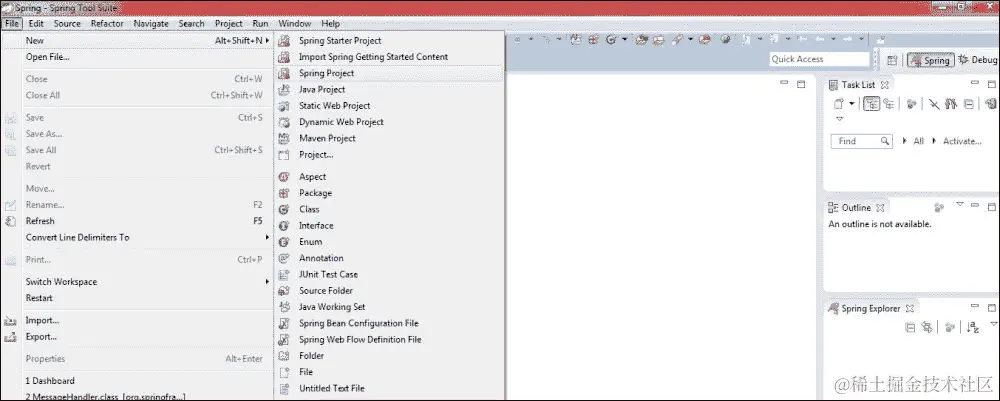1000x401 pixels.
Task: Select Untitled Text File entry
Action: click(390, 388)
